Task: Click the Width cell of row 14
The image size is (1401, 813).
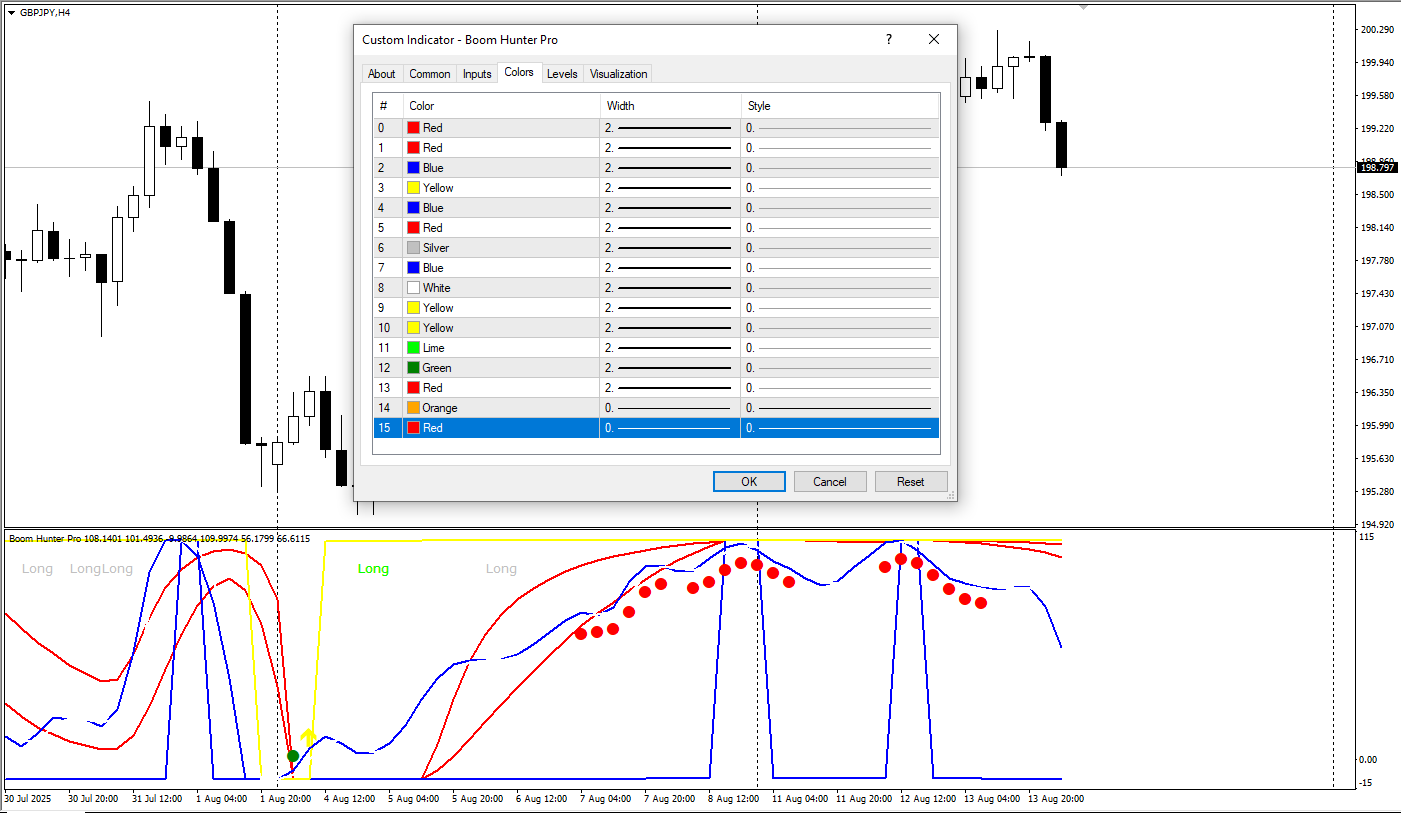Action: click(670, 408)
